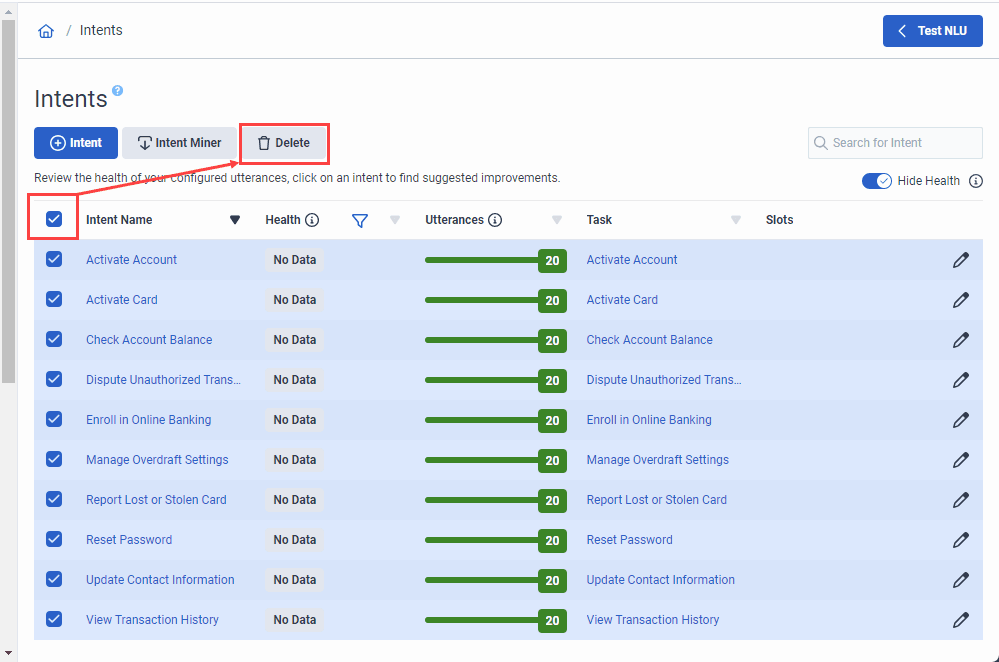Edit the Activate Account intent pencil icon

pyautogui.click(x=960, y=260)
